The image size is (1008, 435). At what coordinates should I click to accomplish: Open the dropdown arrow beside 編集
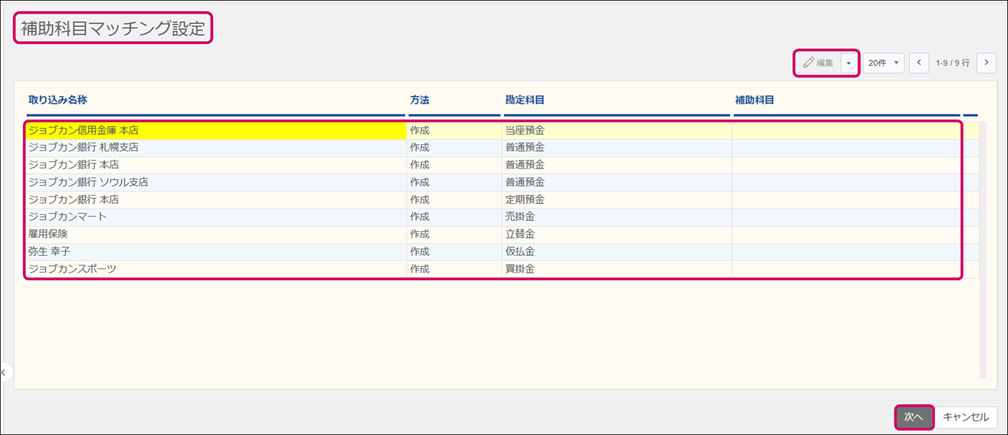pos(849,63)
